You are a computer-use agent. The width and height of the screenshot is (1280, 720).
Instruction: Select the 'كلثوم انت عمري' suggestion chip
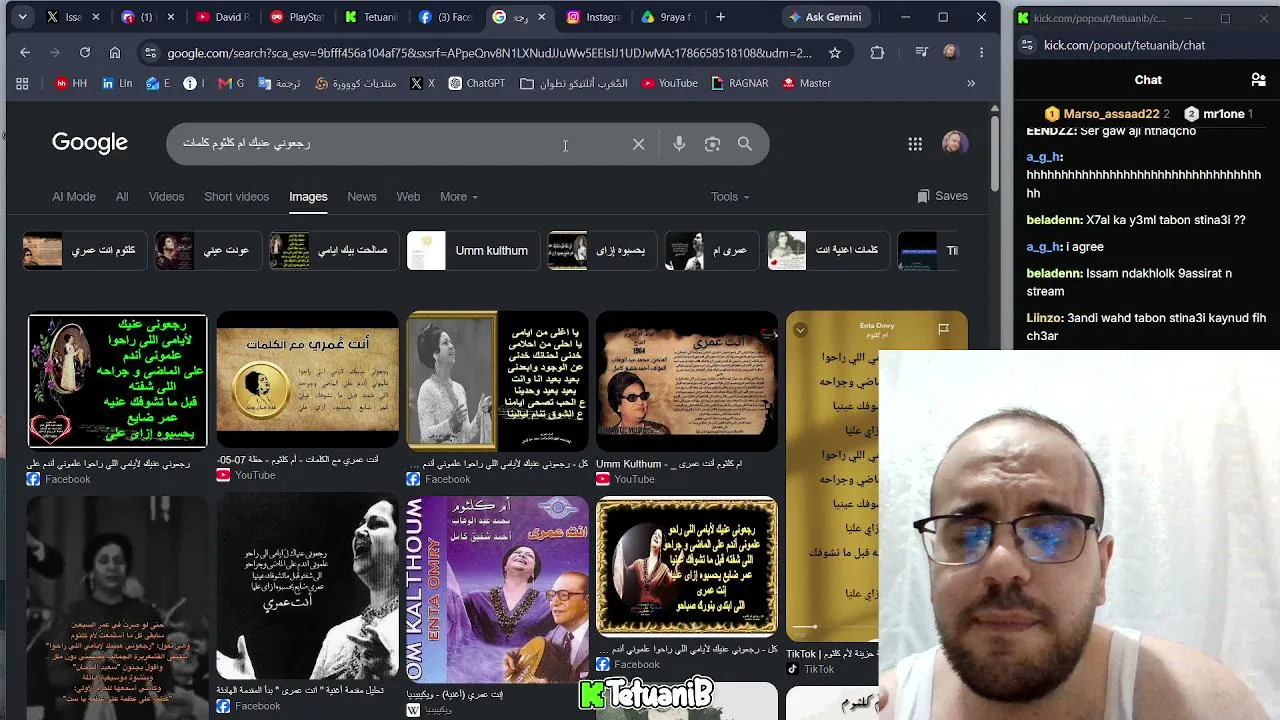pyautogui.click(x=85, y=251)
